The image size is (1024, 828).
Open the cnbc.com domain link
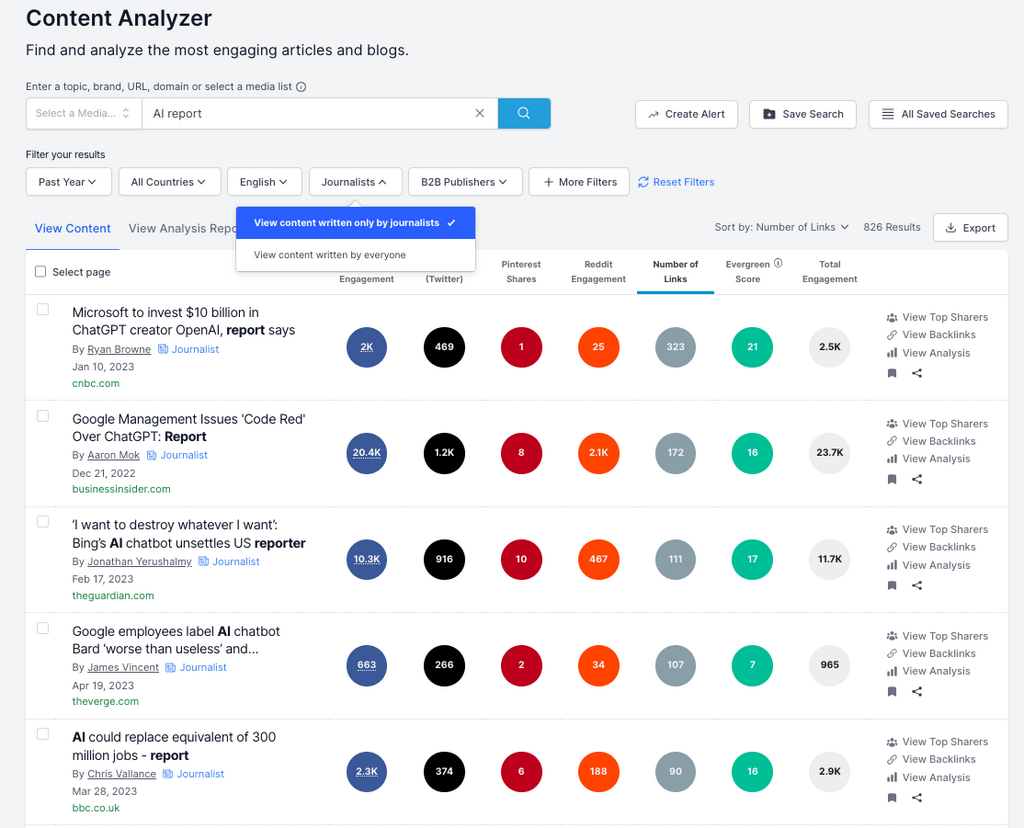[95, 383]
